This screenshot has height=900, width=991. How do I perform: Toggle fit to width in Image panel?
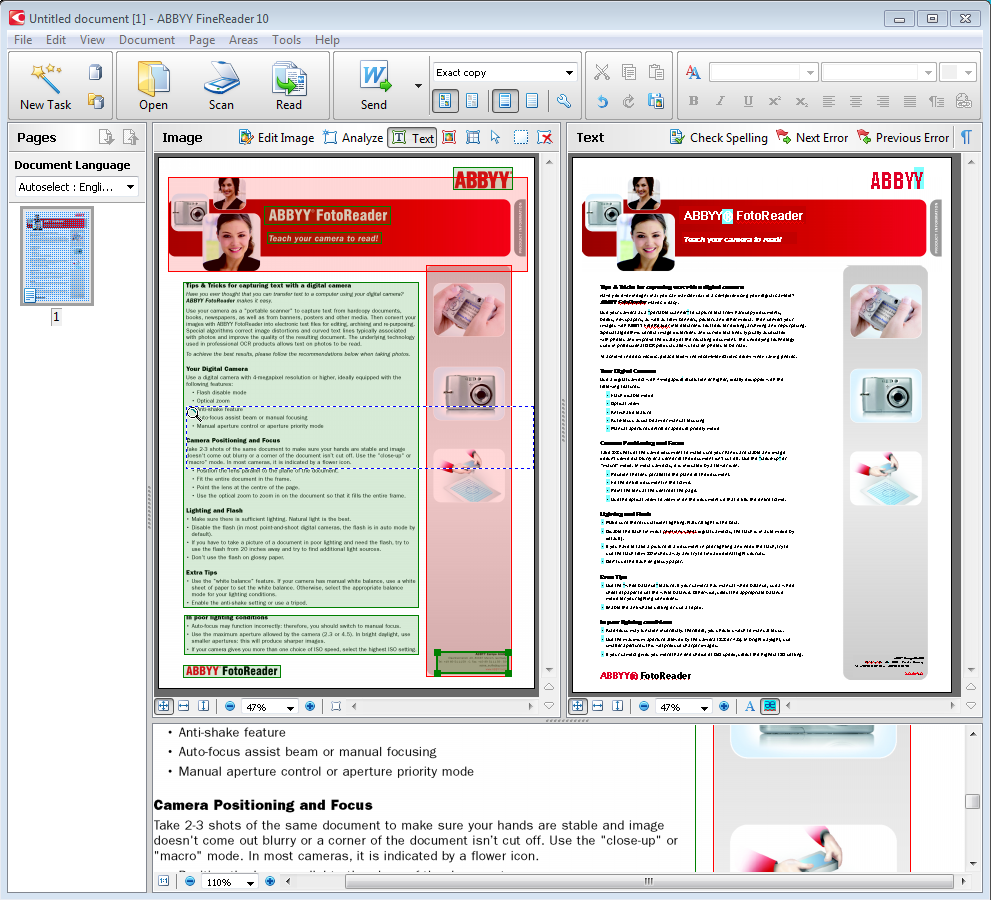point(184,706)
